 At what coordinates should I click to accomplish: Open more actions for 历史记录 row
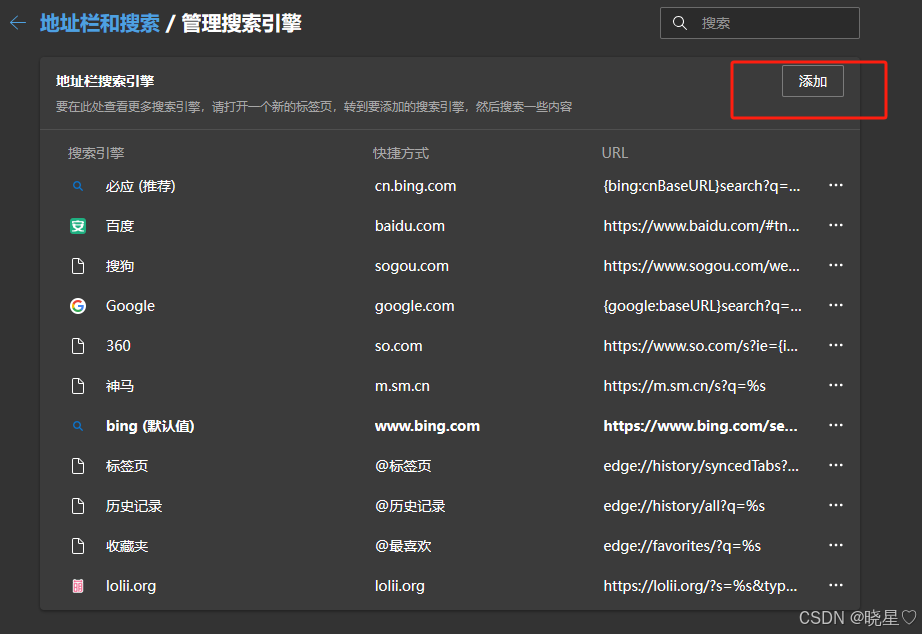click(x=836, y=505)
